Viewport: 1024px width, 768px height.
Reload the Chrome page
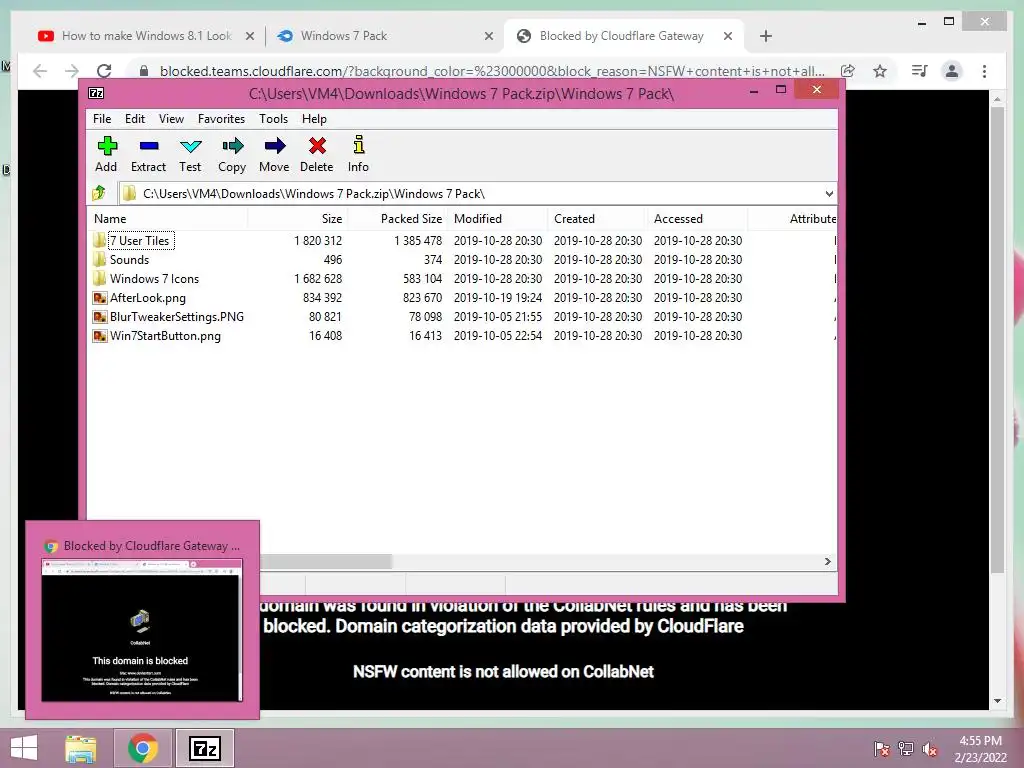[104, 71]
